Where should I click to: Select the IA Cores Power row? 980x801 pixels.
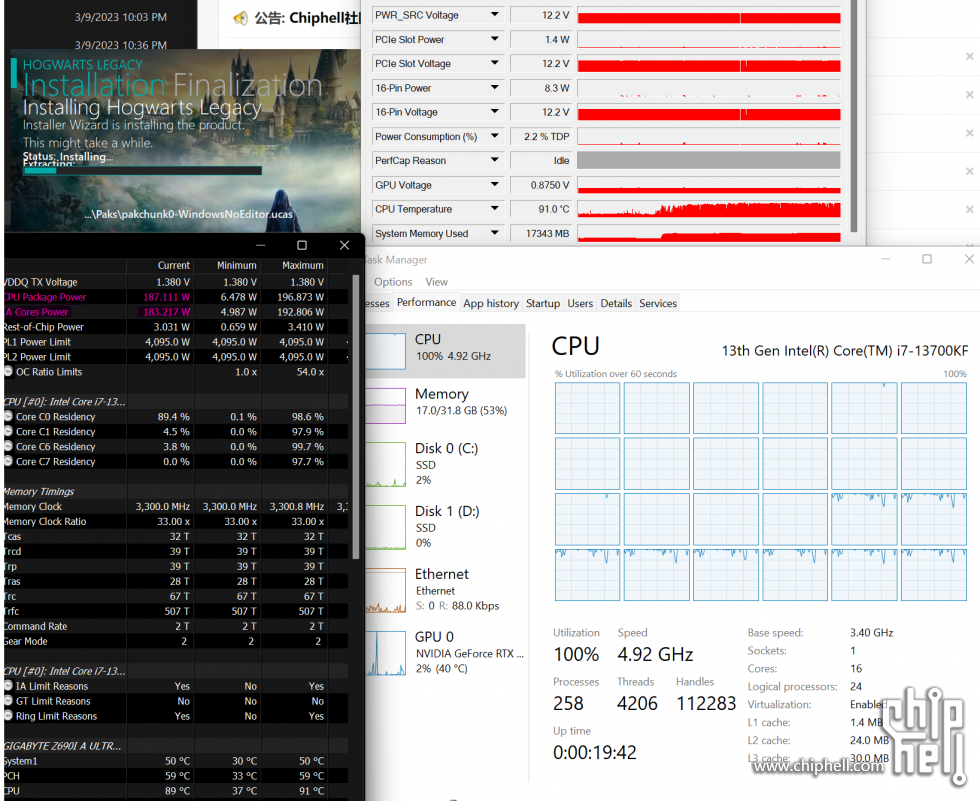176,312
